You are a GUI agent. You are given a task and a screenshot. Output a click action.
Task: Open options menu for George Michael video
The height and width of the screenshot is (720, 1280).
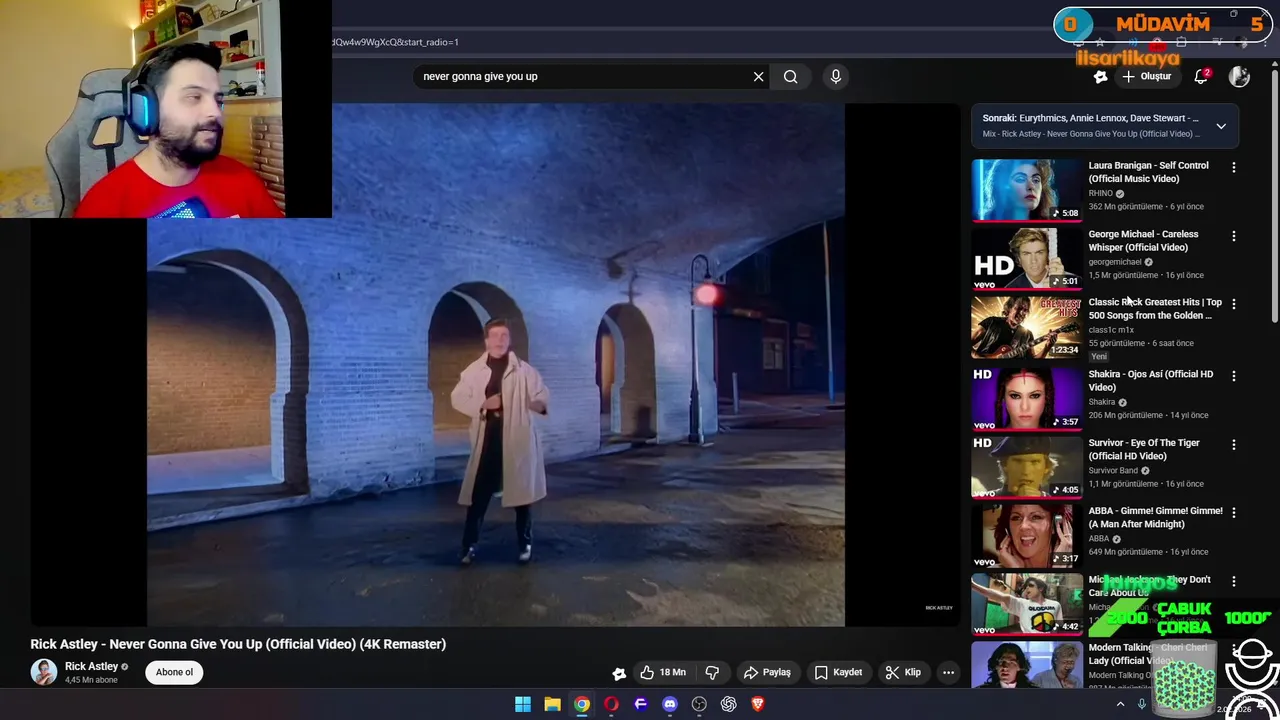(x=1233, y=236)
